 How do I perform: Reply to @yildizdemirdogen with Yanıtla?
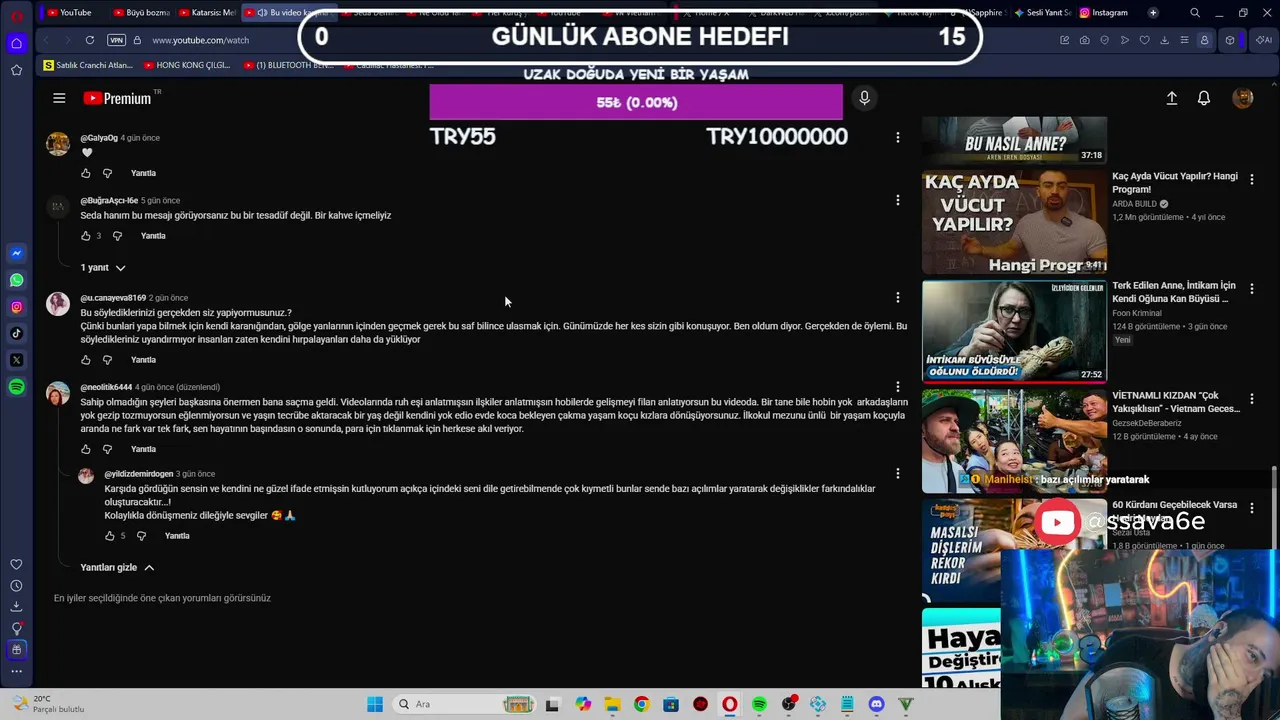click(177, 536)
